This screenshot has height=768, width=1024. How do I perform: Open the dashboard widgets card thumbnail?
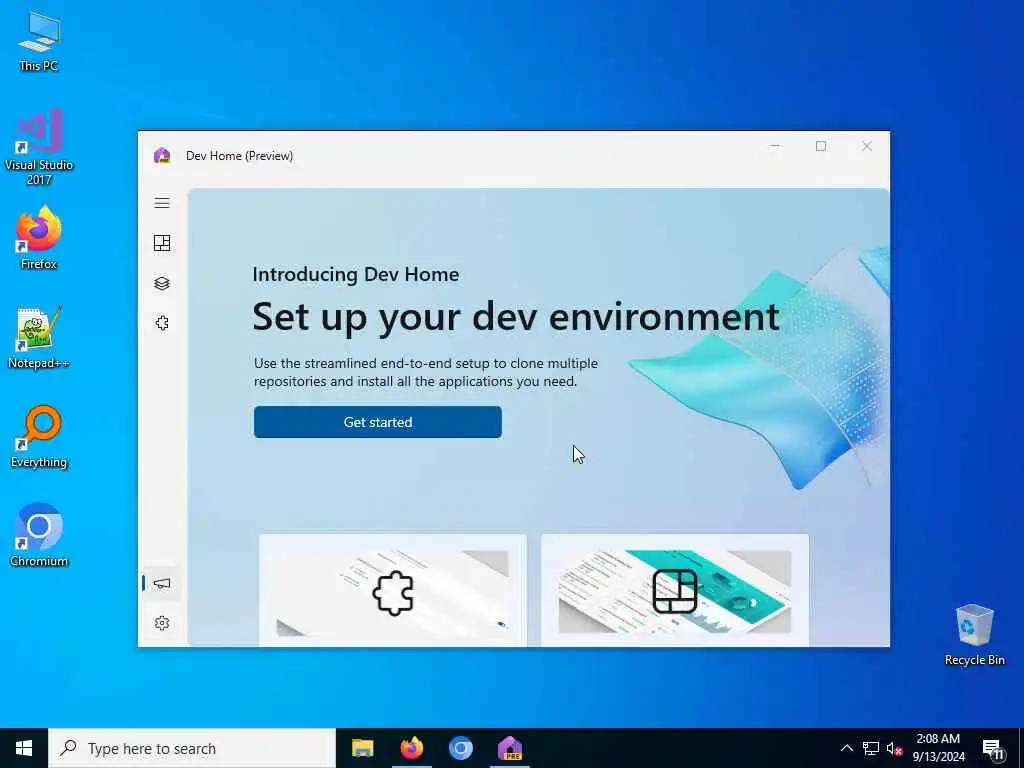[x=675, y=590]
